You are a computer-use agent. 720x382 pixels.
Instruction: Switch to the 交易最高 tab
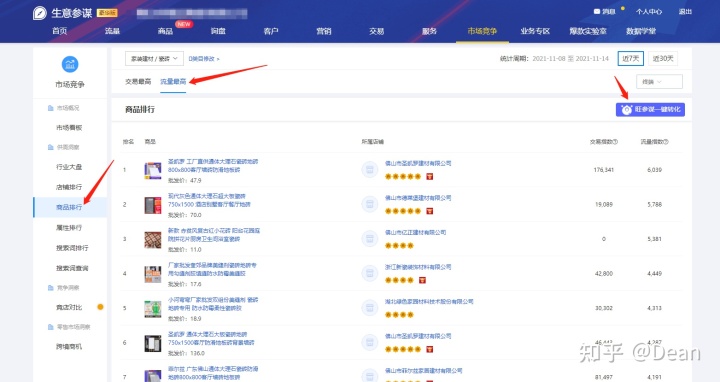click(138, 82)
